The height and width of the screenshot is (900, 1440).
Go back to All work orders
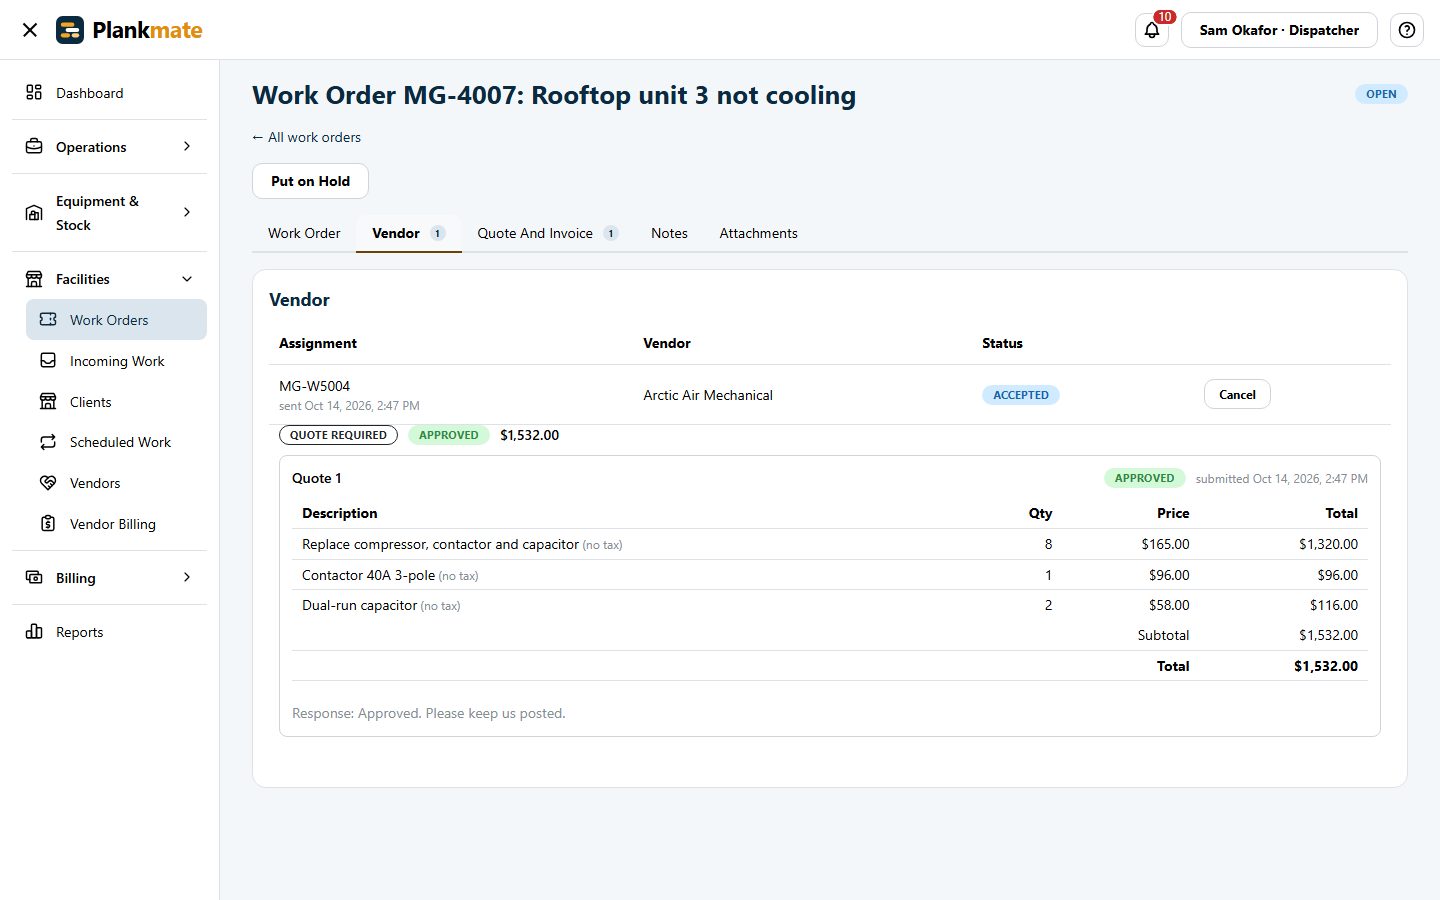coord(306,137)
